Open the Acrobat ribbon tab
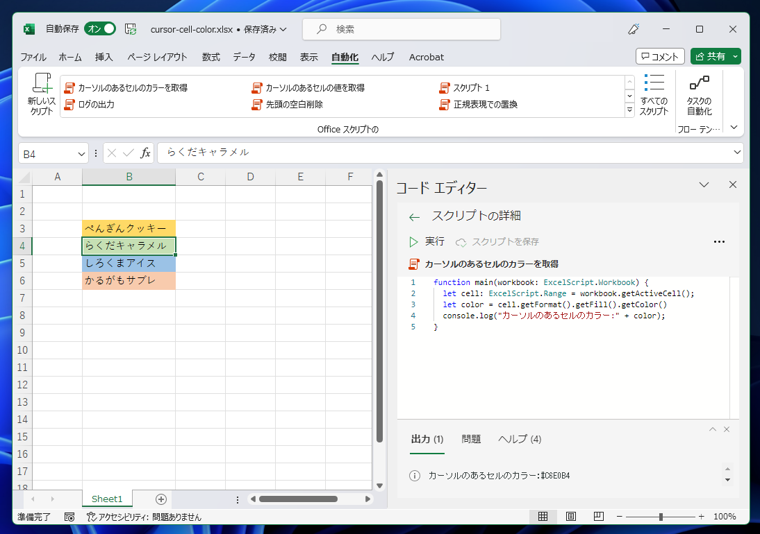This screenshot has height=534, width=760. click(426, 57)
